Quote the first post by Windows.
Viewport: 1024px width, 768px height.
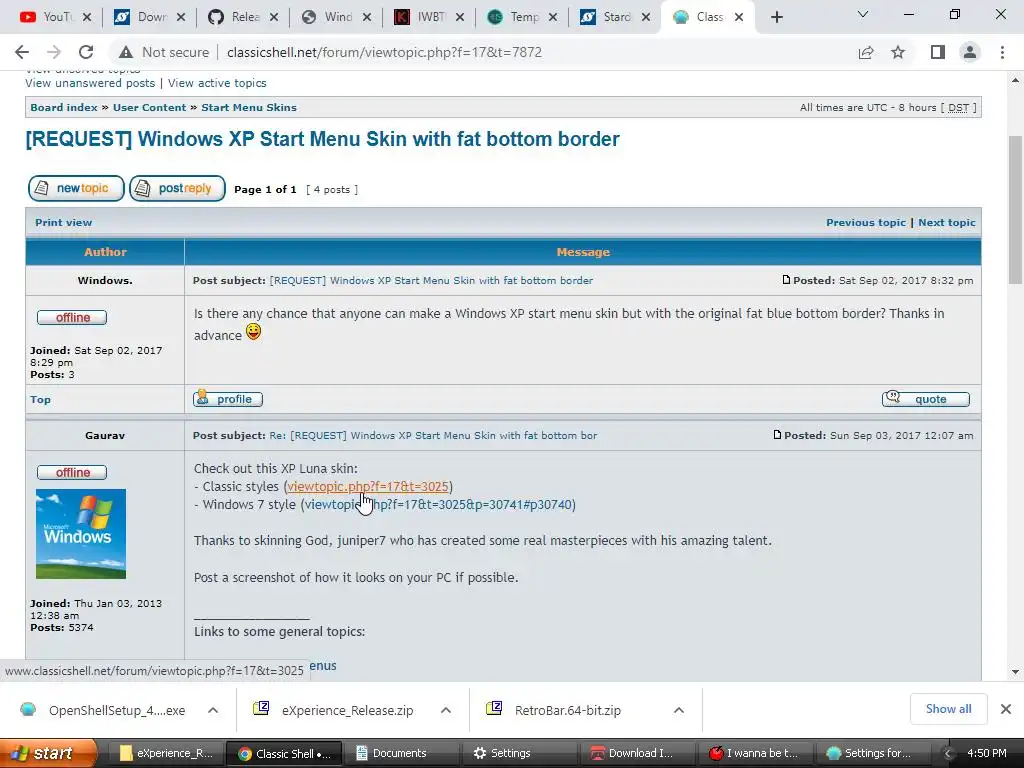tap(926, 399)
